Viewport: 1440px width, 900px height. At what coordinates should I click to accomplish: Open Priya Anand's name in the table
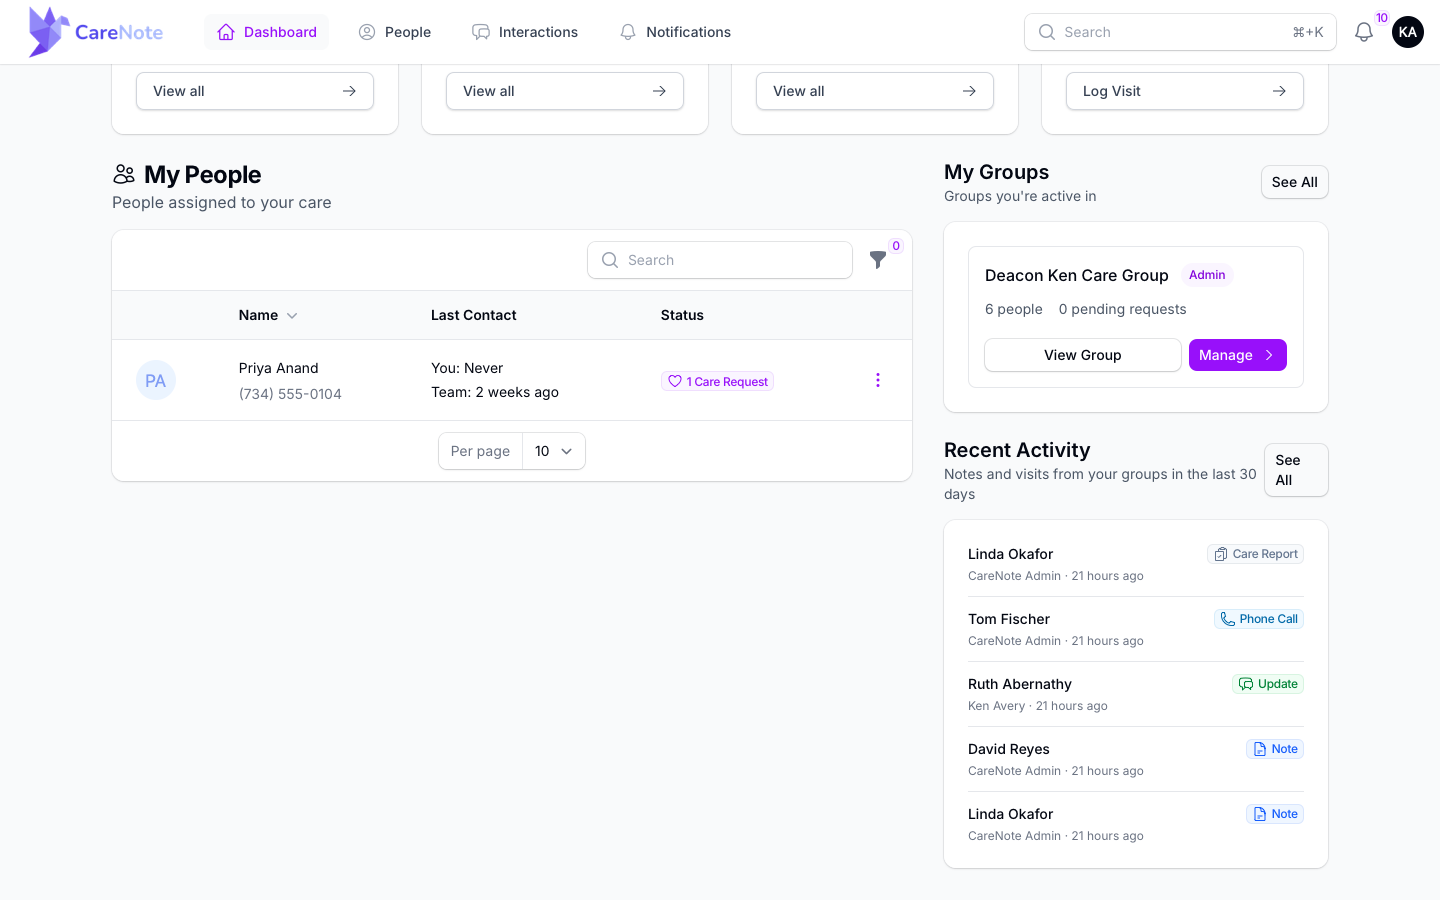coord(279,368)
